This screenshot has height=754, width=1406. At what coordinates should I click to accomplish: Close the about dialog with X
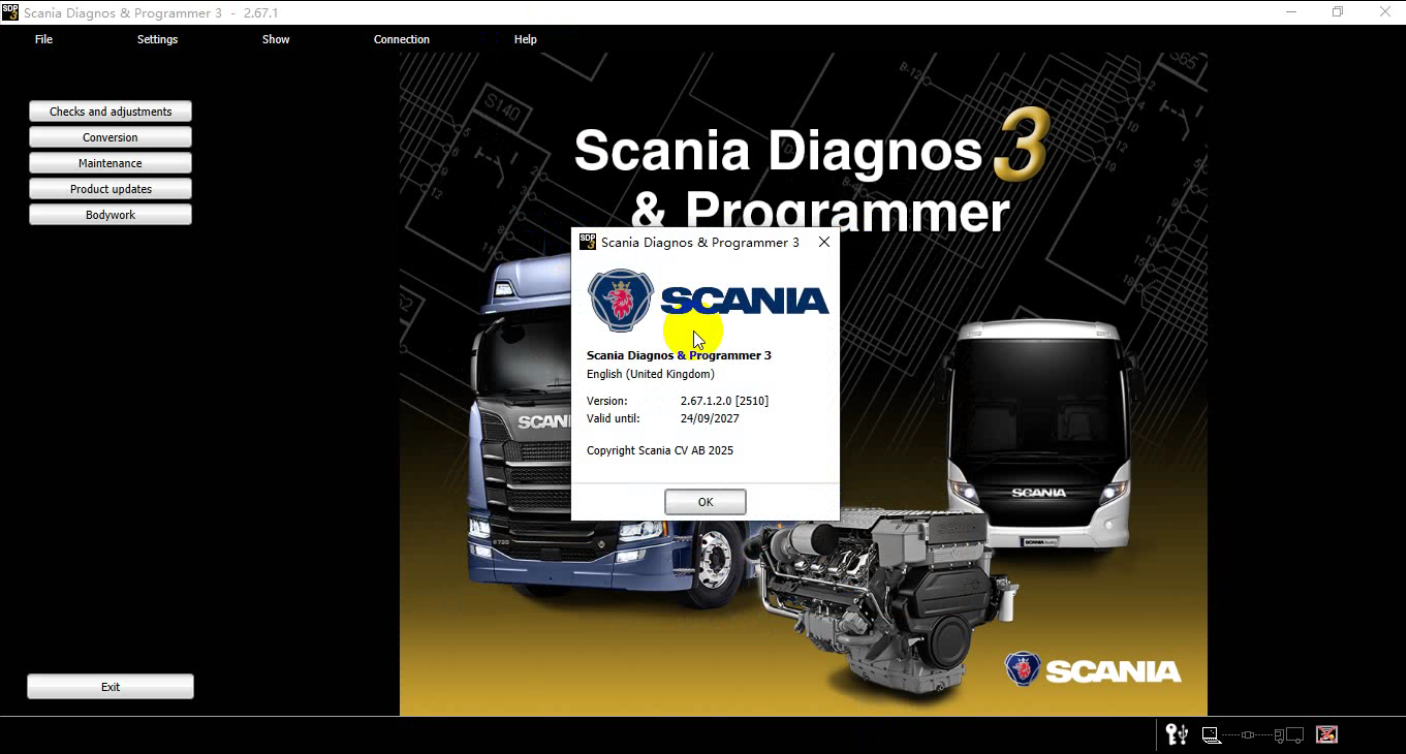coord(824,242)
